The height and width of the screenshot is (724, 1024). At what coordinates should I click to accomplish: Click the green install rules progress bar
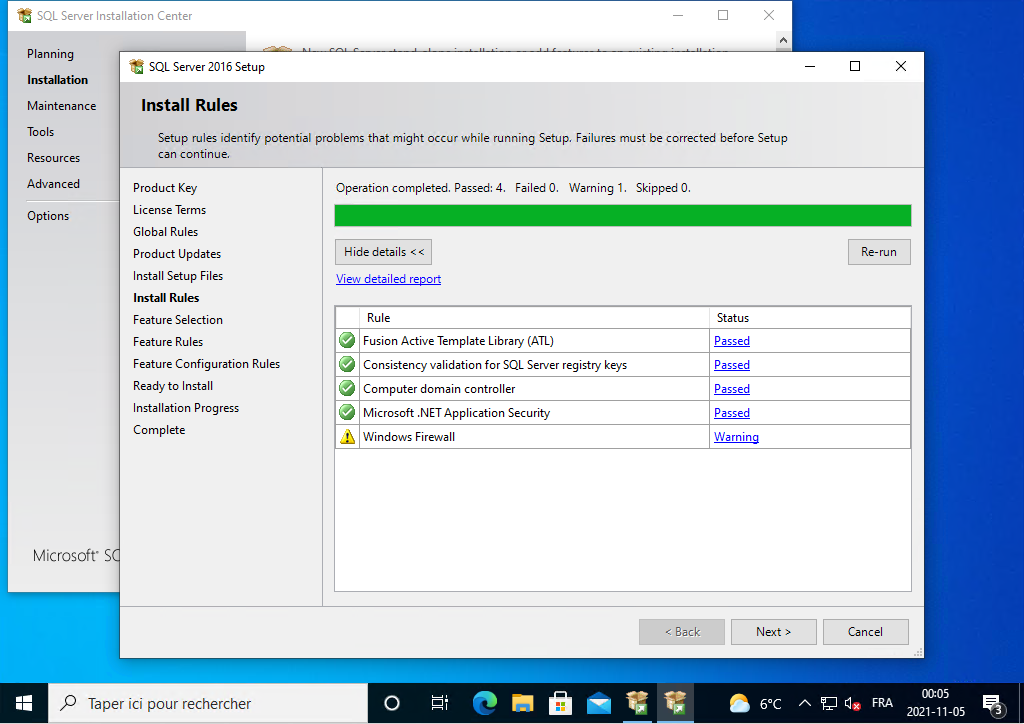[622, 215]
